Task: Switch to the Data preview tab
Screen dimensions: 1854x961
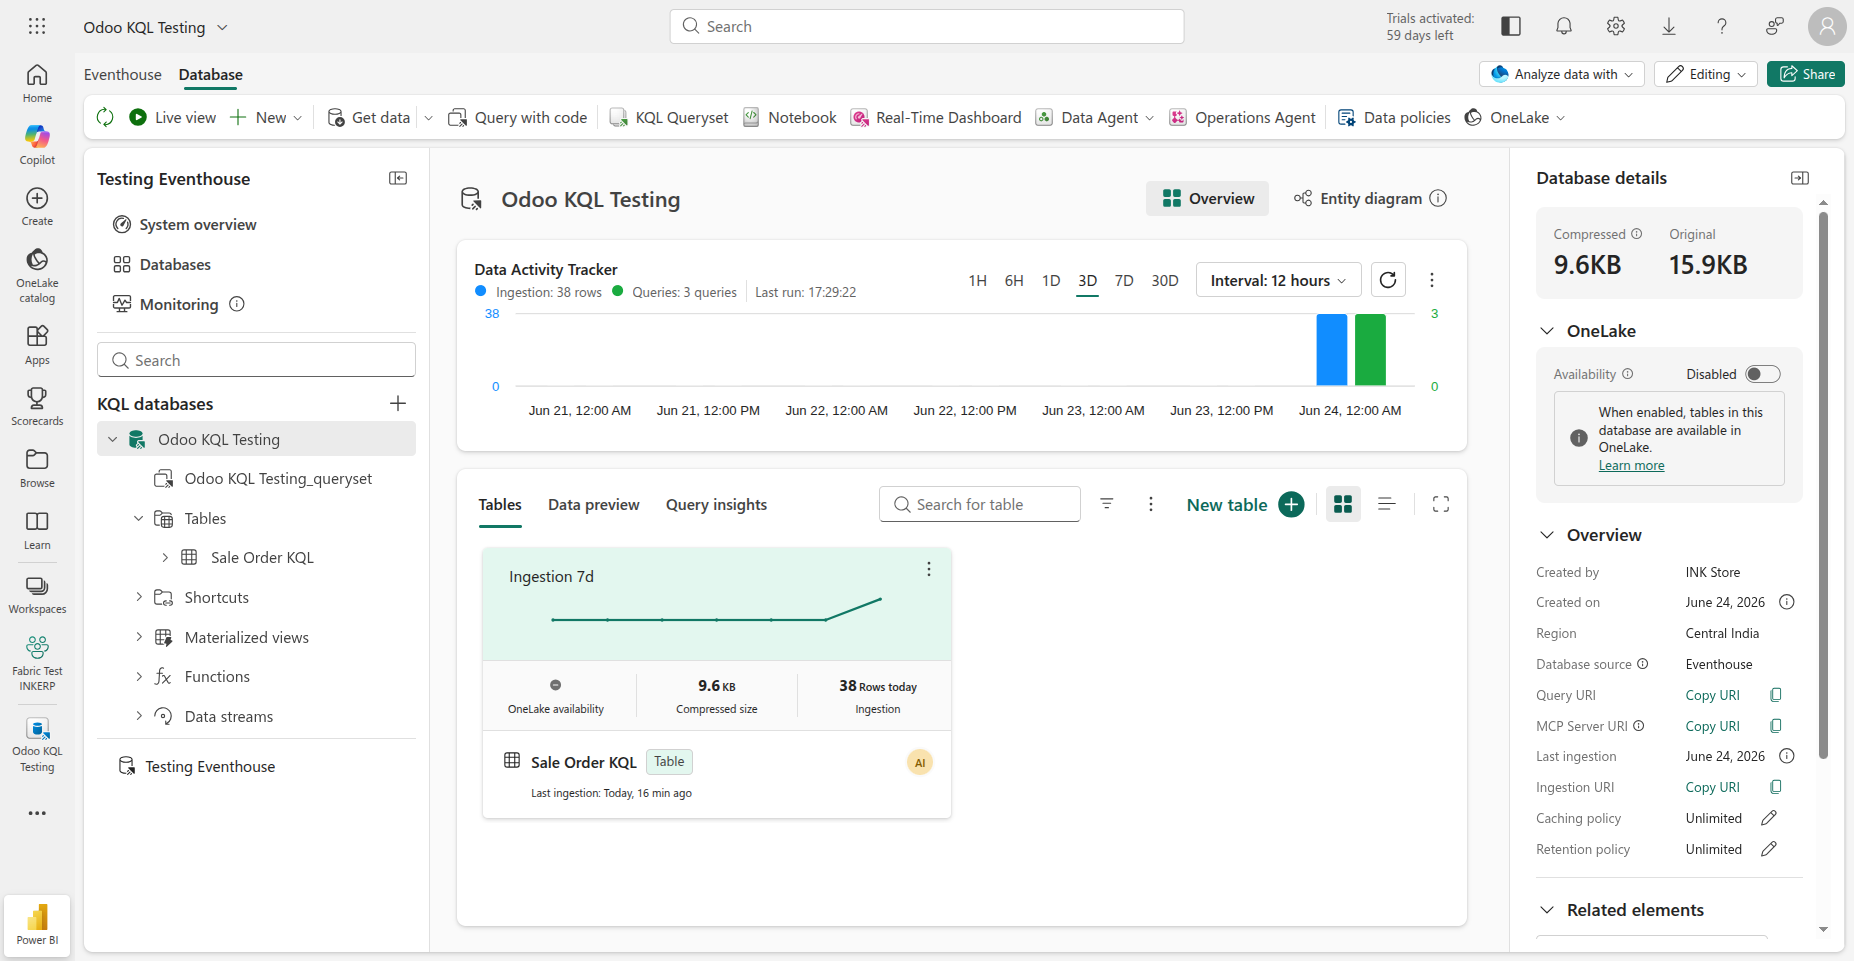Action: (x=593, y=504)
